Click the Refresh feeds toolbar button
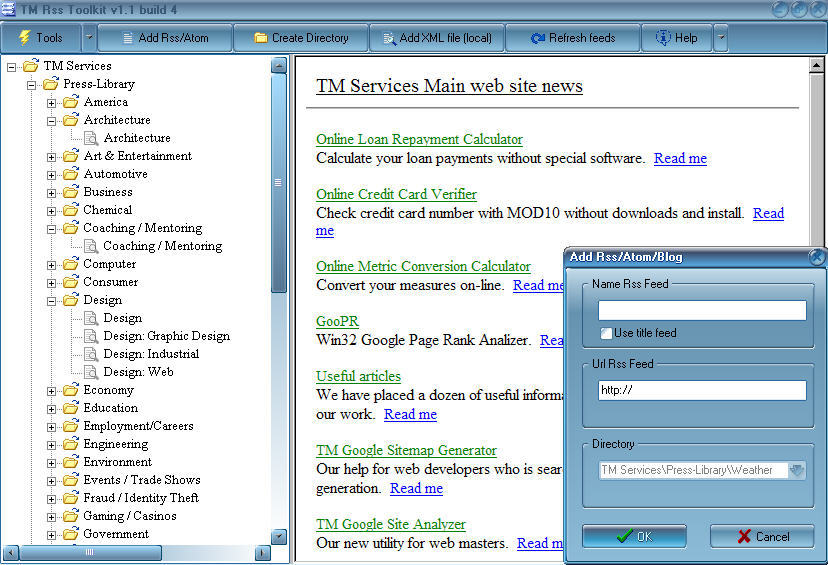This screenshot has width=828, height=565. pos(573,38)
